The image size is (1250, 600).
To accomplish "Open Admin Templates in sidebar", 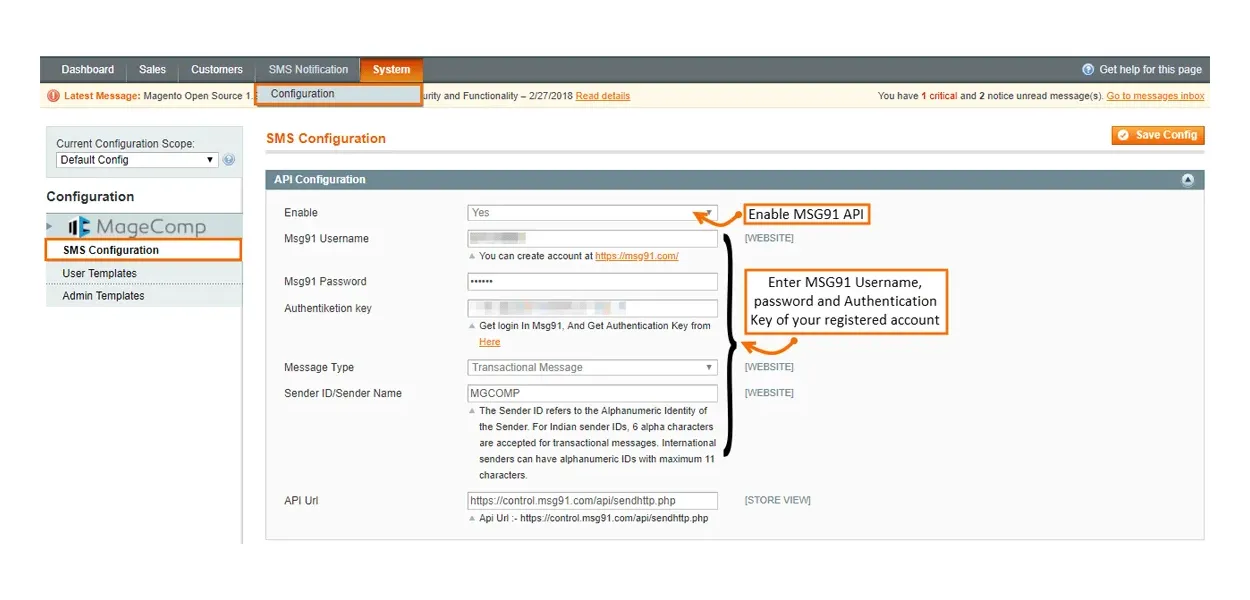I will 103,296.
